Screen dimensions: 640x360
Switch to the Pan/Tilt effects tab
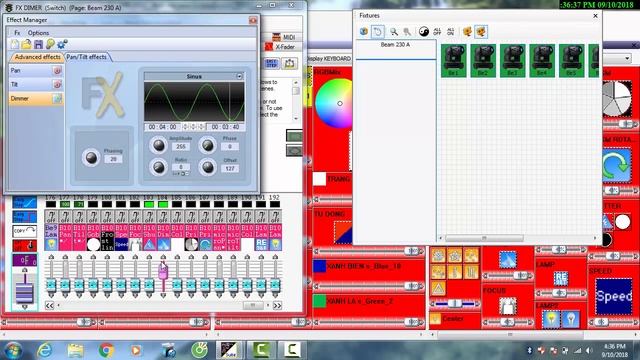pos(87,57)
